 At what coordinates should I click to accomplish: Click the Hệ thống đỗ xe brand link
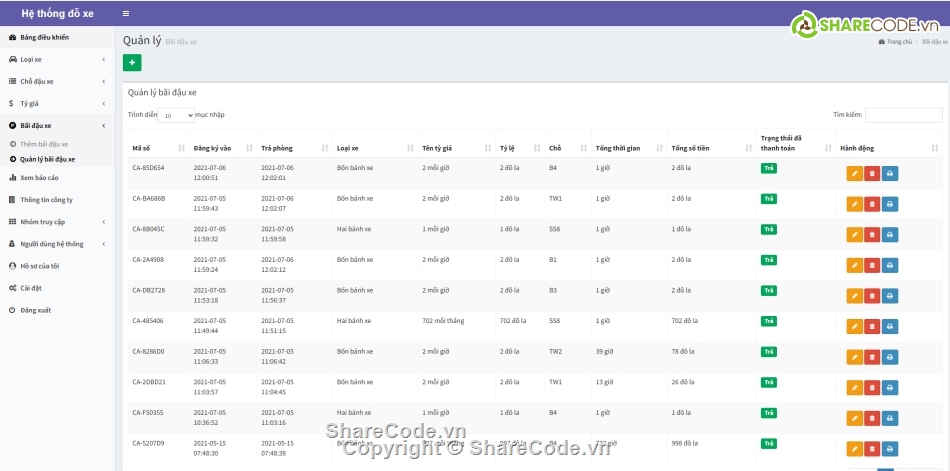coord(58,13)
